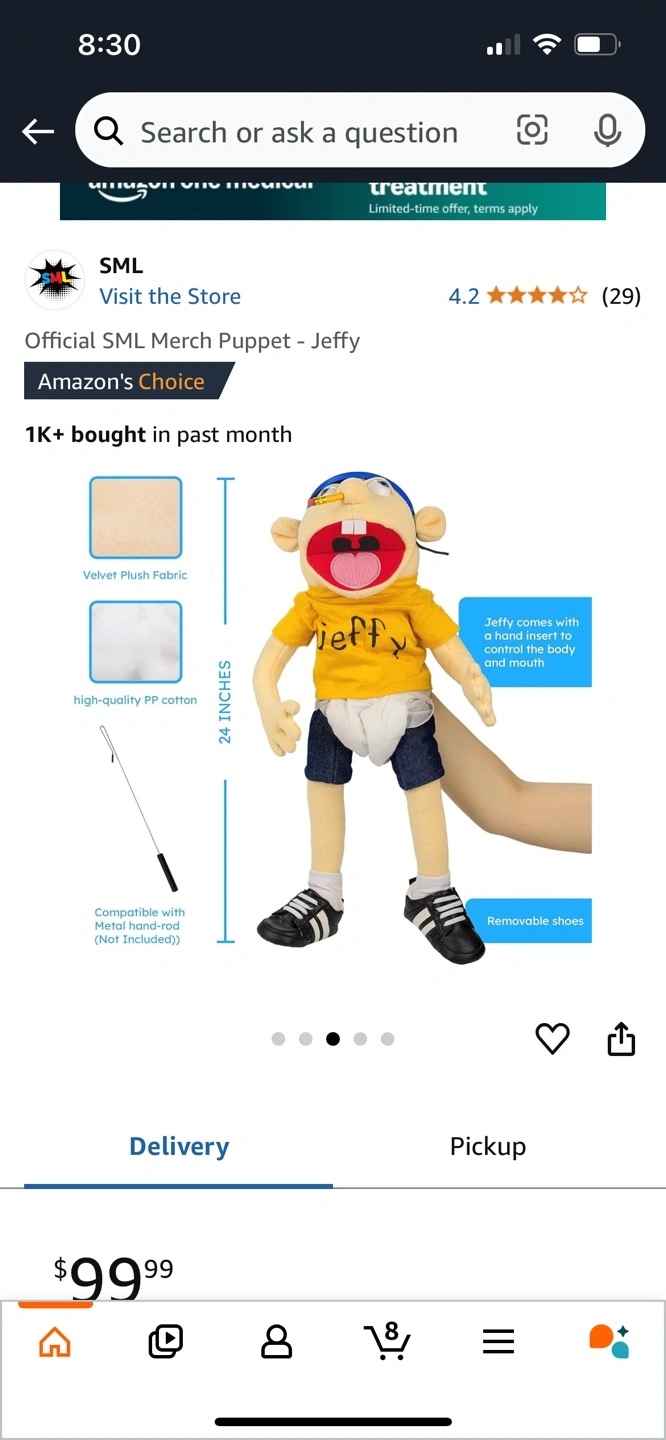Select the first image carousel dot
Screen dimensions: 666x1440
(279, 1039)
